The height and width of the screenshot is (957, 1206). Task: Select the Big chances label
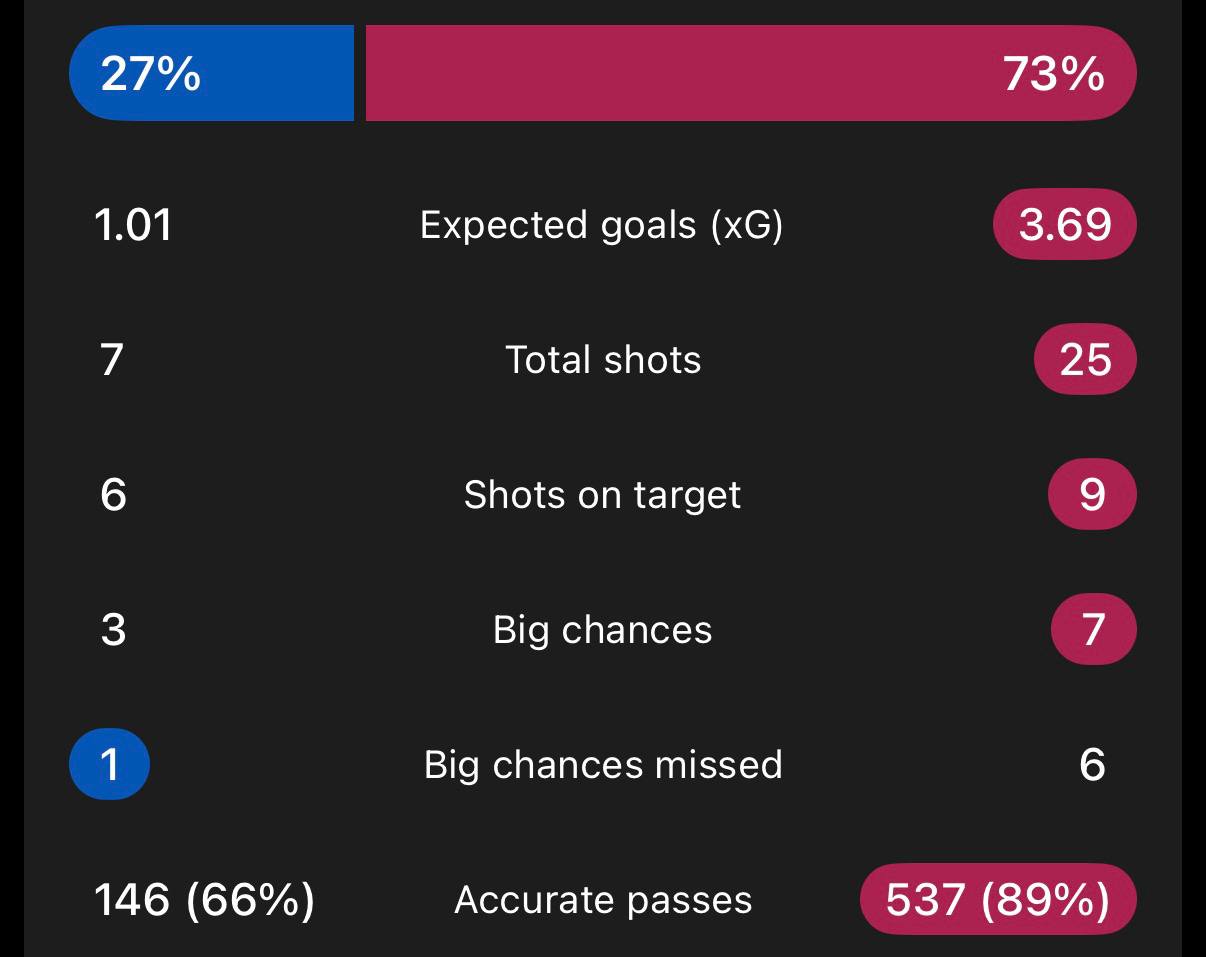(602, 630)
